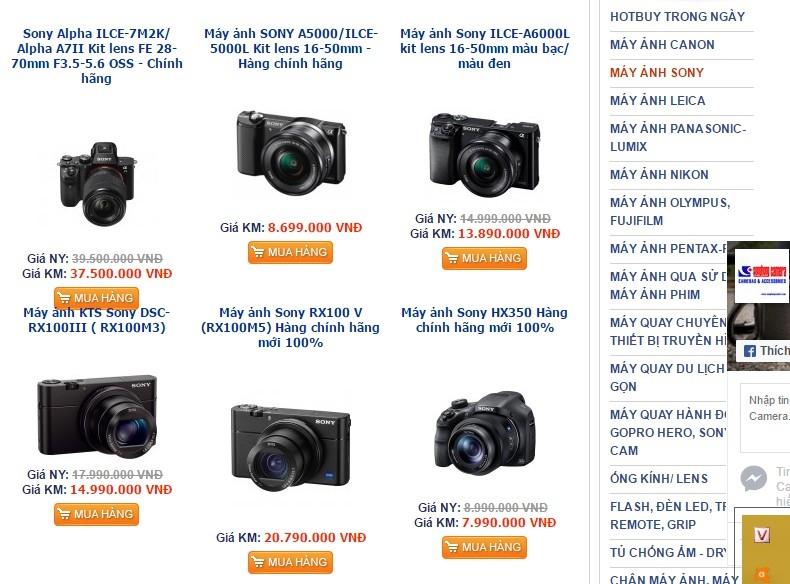Screen dimensions: 790x584
Task: Open Máy ảnh Sony HX350 title link
Action: (x=484, y=320)
